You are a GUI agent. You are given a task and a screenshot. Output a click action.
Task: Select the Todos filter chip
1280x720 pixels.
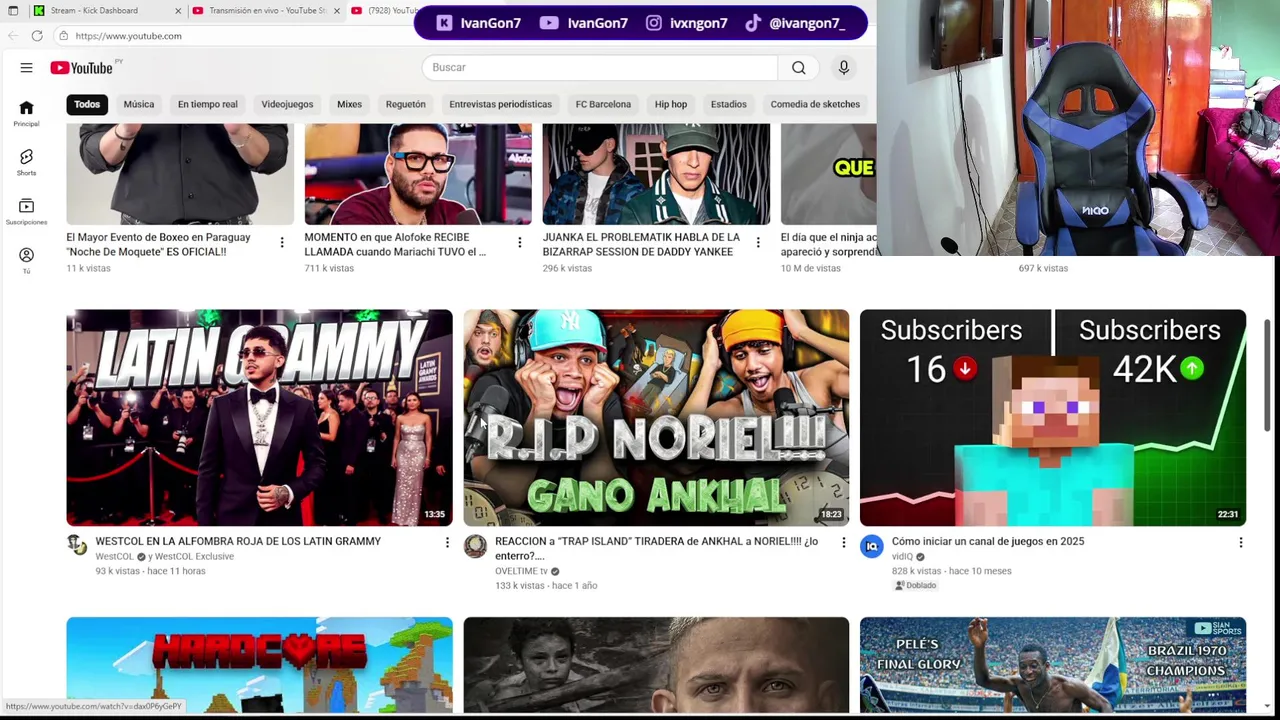pos(87,104)
